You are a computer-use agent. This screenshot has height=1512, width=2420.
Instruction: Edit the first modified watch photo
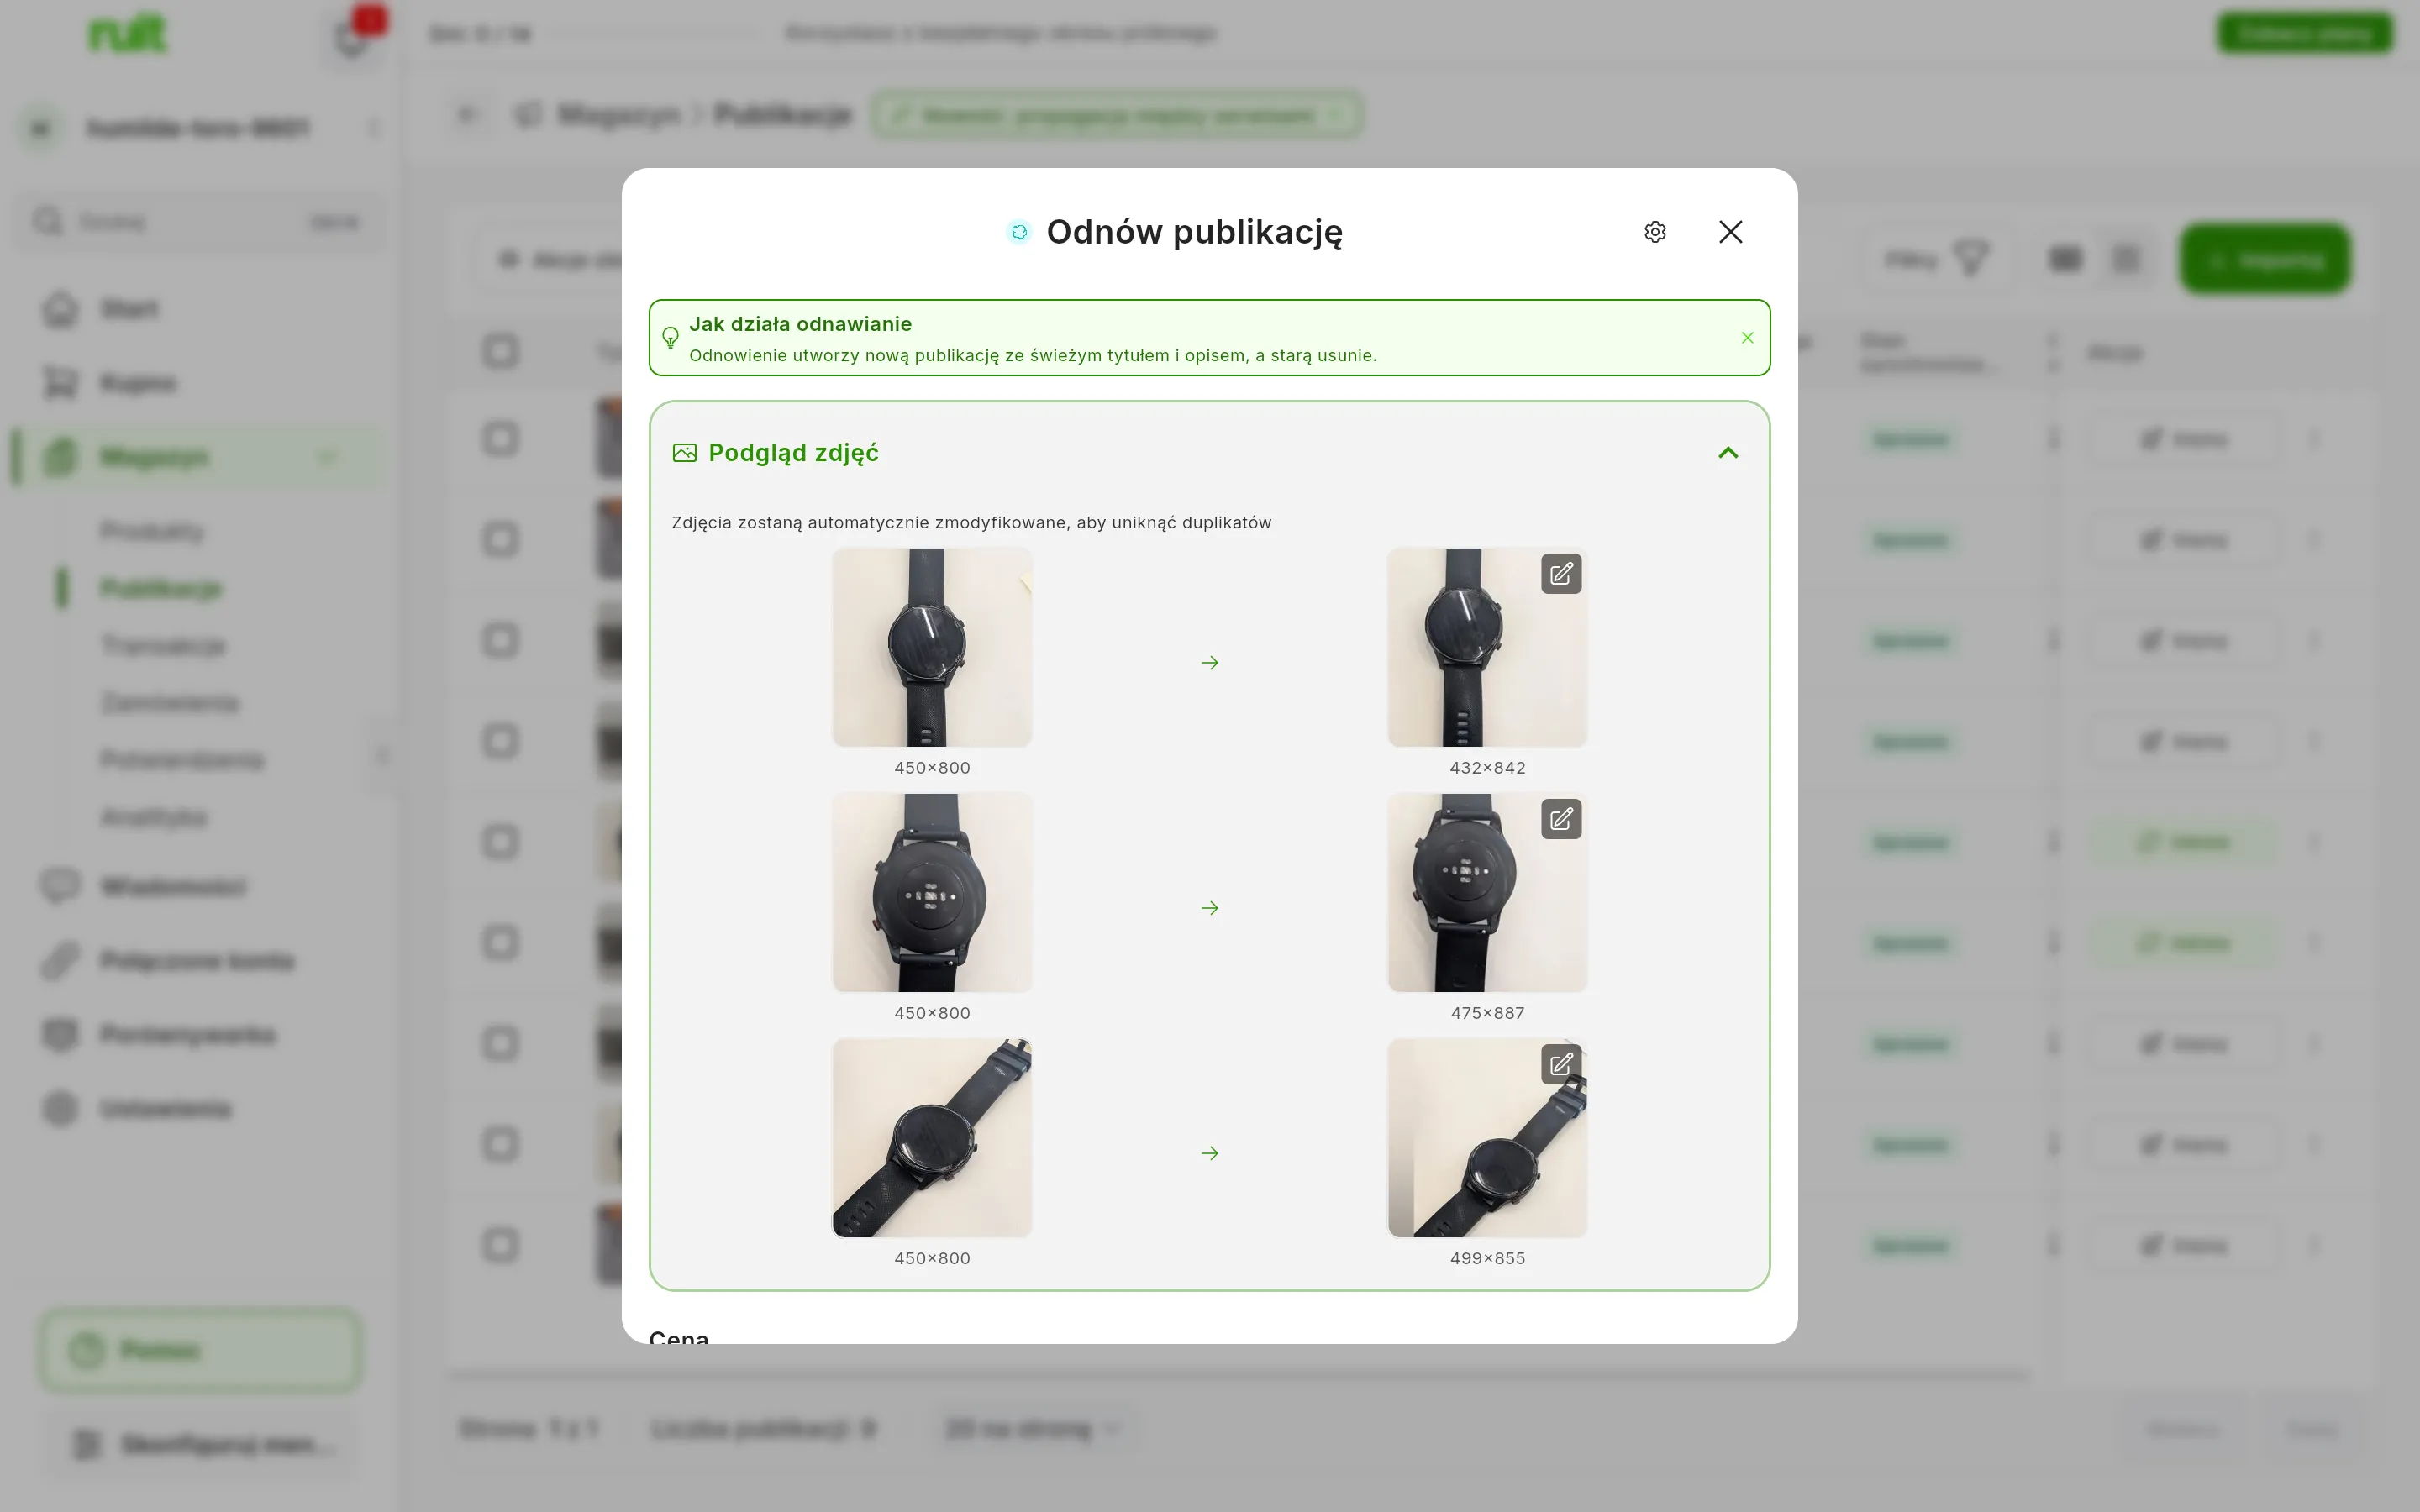[1561, 574]
